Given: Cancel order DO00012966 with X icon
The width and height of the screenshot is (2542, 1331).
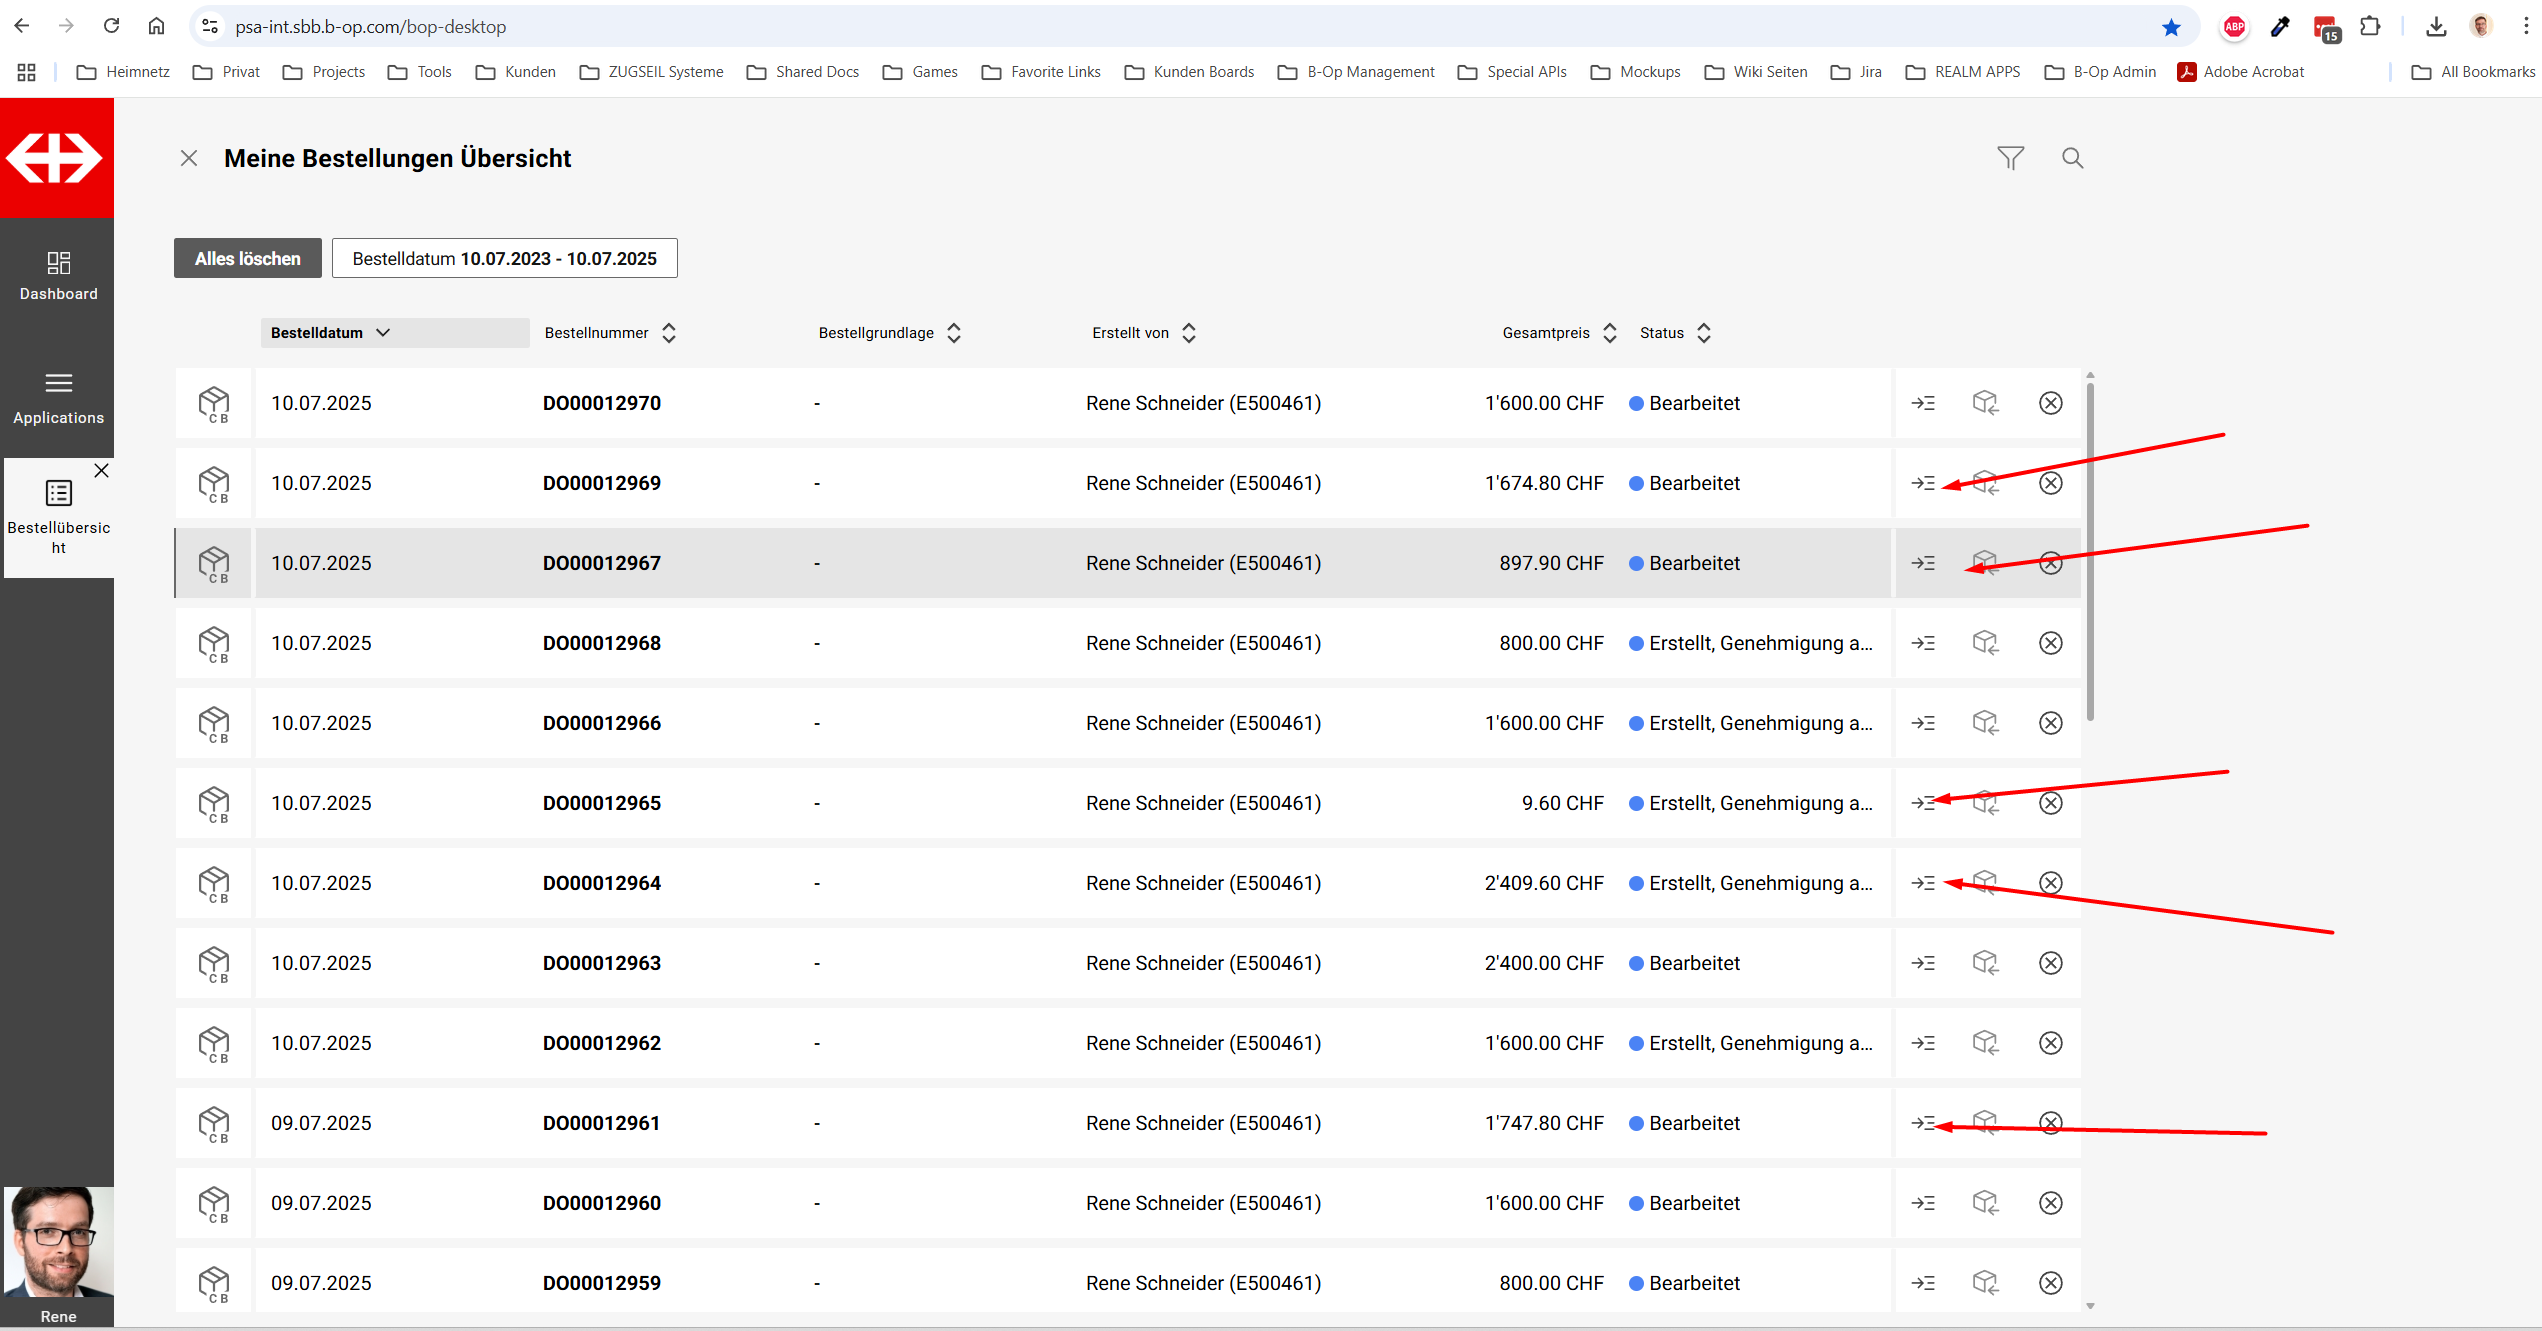Looking at the screenshot, I should pos(2050,723).
